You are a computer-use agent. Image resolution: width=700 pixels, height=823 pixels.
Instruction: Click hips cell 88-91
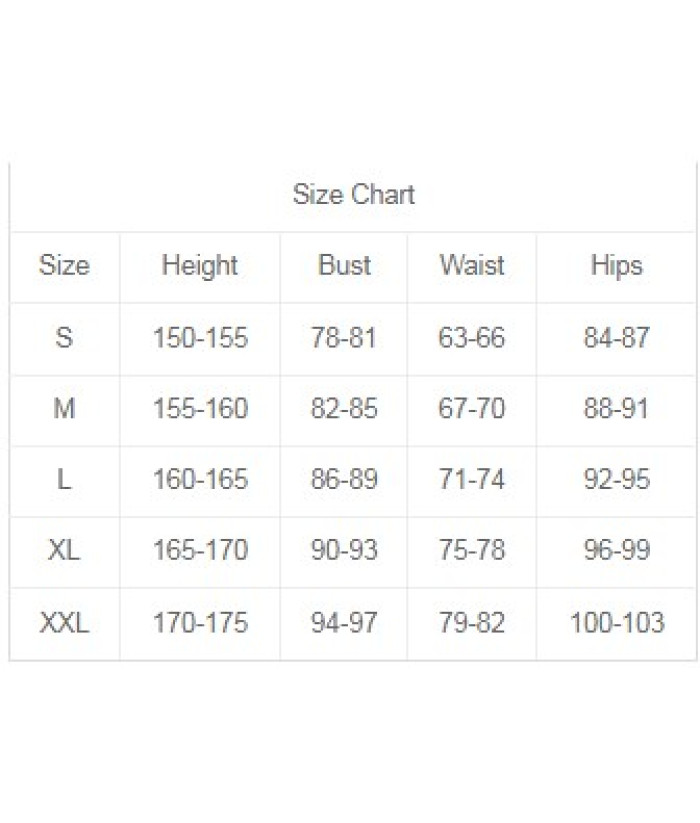point(616,408)
